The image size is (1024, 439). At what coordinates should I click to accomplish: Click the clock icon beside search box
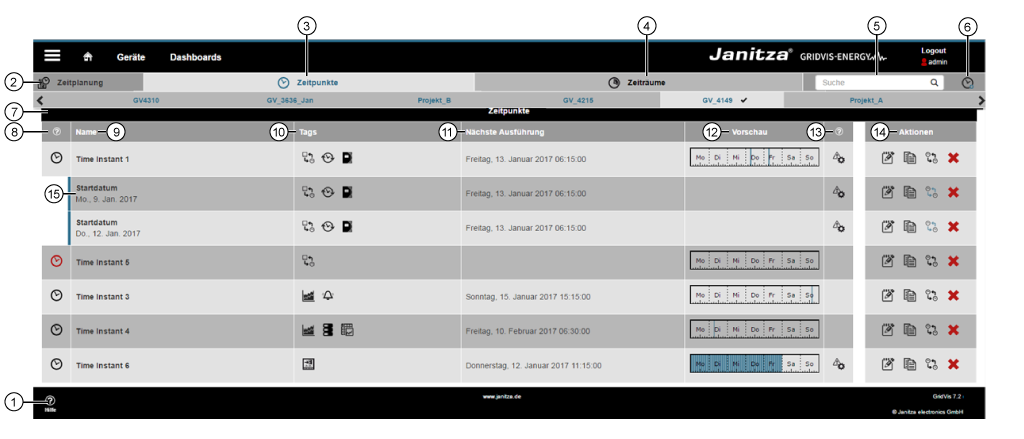[967, 83]
